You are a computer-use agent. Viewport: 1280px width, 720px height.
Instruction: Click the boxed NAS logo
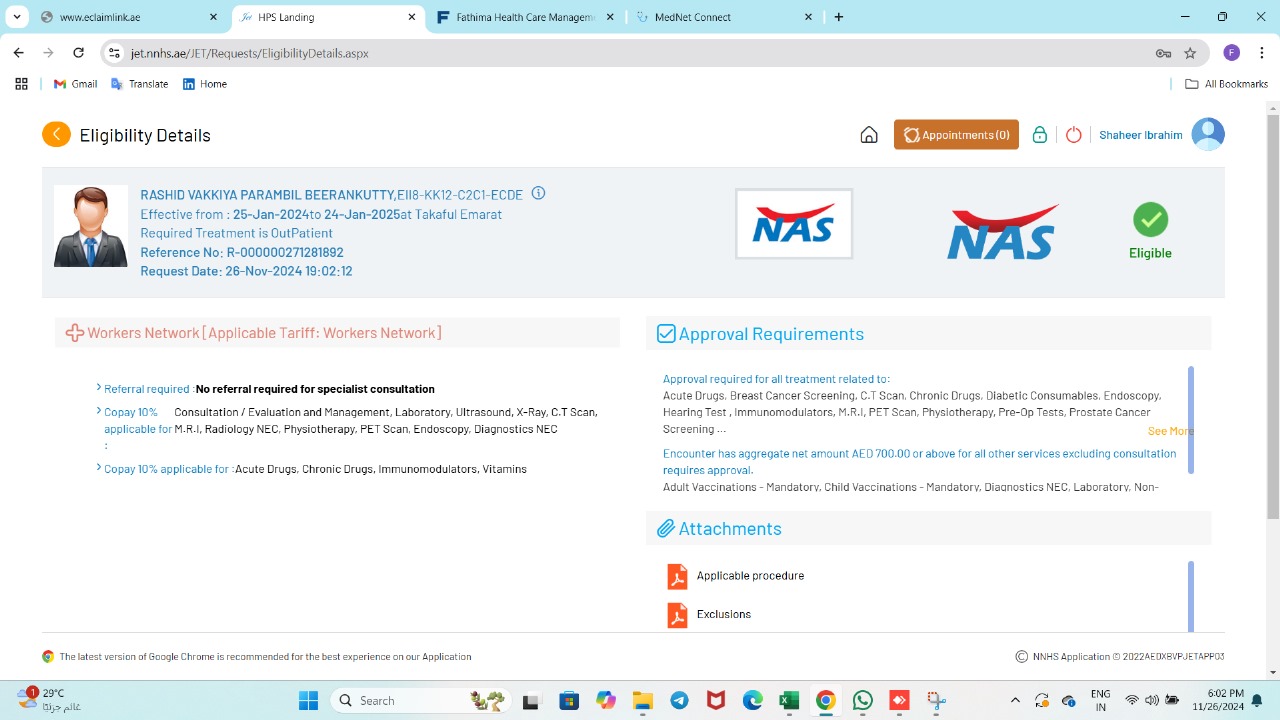794,224
